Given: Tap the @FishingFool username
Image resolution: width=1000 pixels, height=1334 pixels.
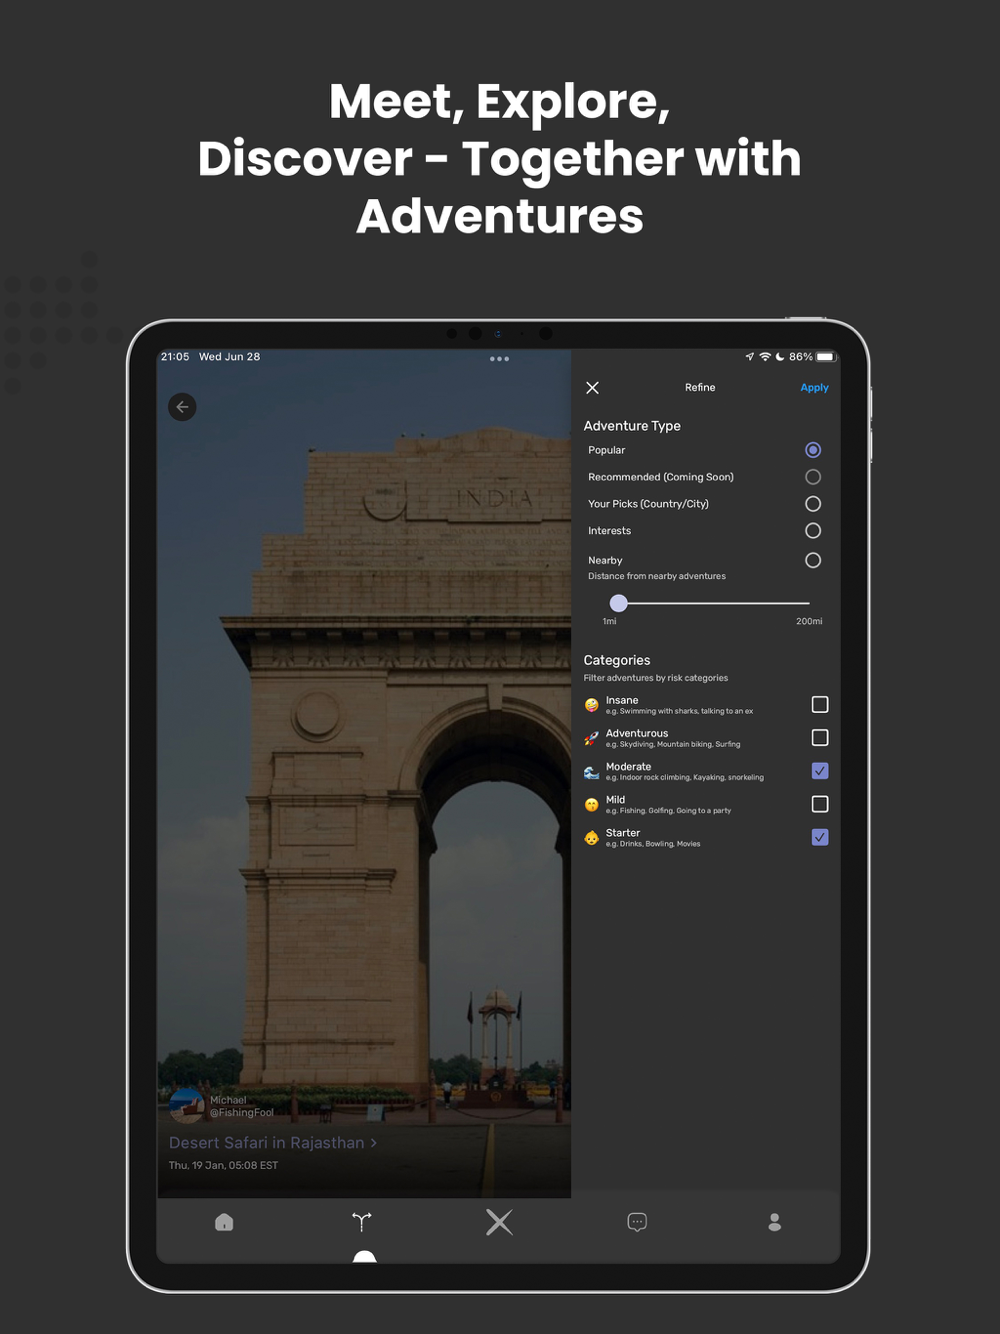Looking at the screenshot, I should (x=242, y=1113).
